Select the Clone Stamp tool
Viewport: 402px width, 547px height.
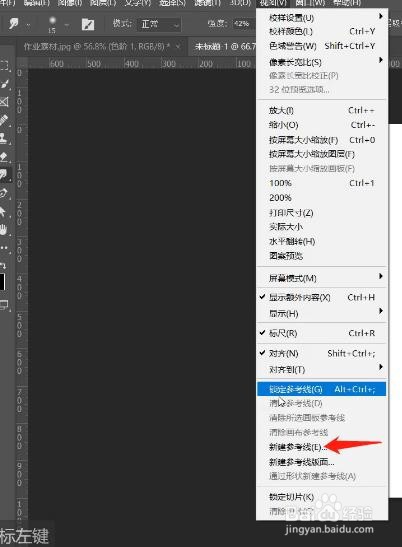[4, 138]
